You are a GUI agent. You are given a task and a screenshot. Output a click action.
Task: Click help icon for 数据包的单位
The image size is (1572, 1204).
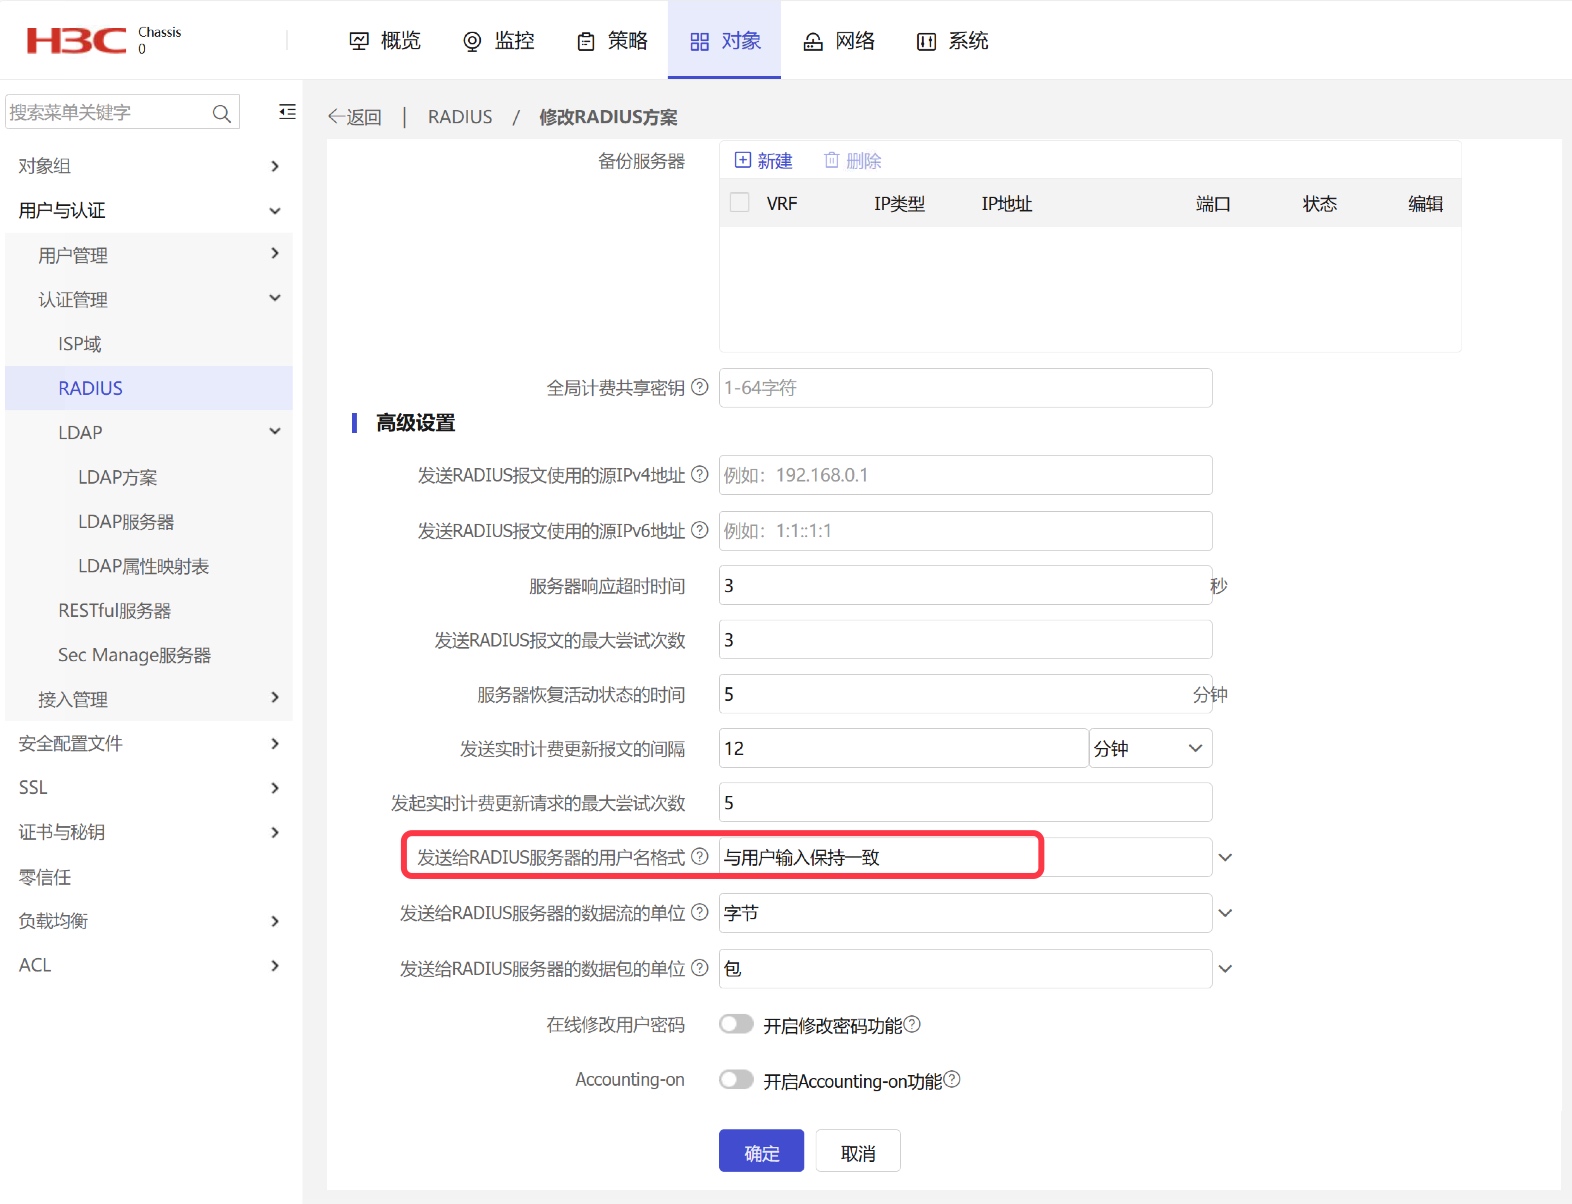pos(700,967)
